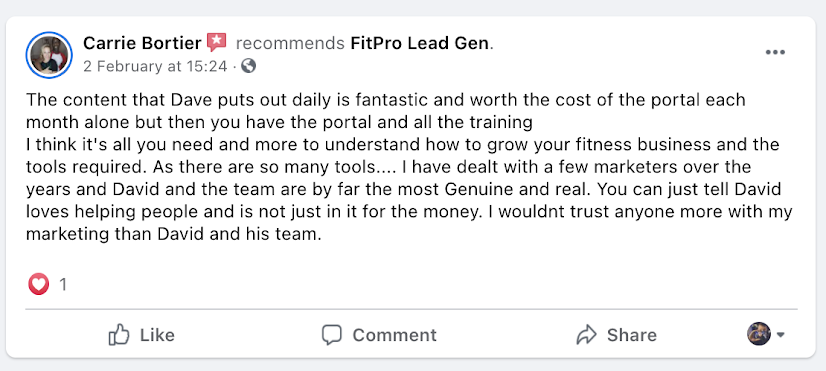Click the Share text label
This screenshot has height=371, width=826.
click(x=632, y=335)
